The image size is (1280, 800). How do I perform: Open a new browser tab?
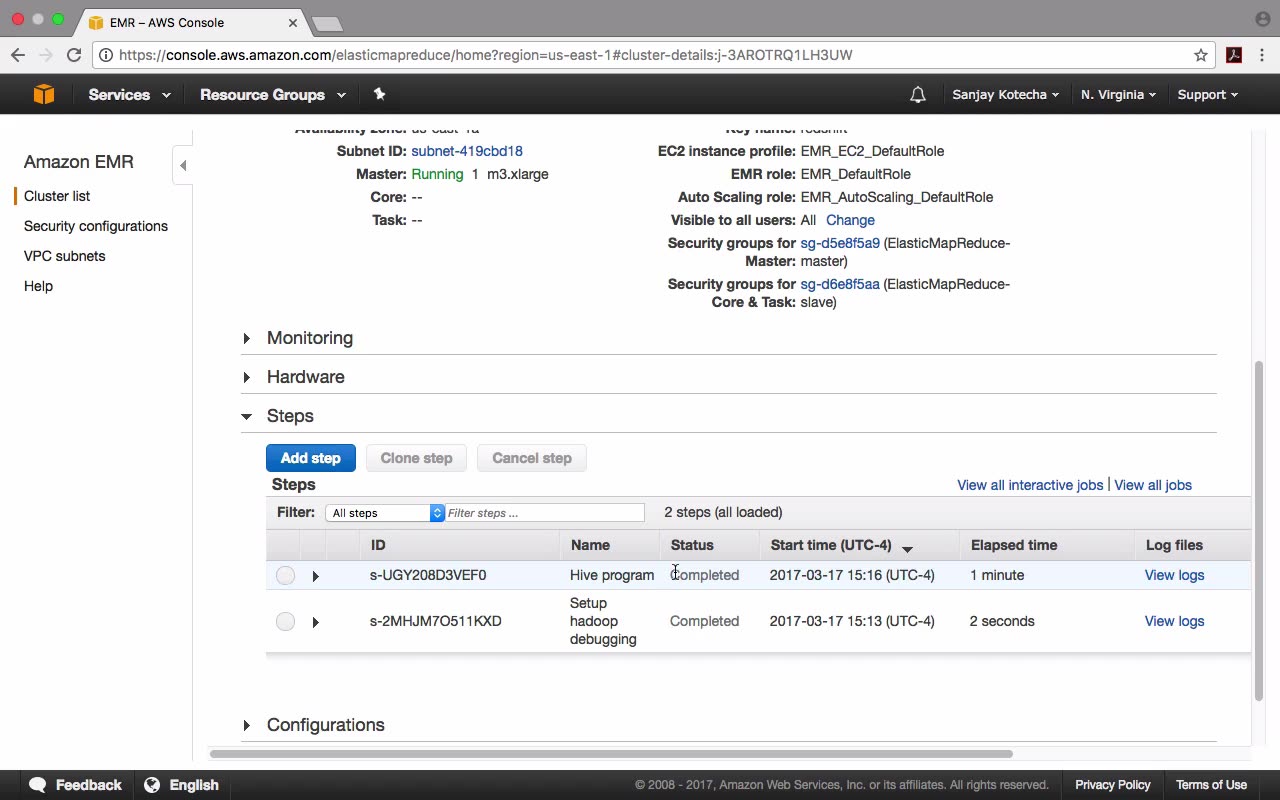[327, 23]
